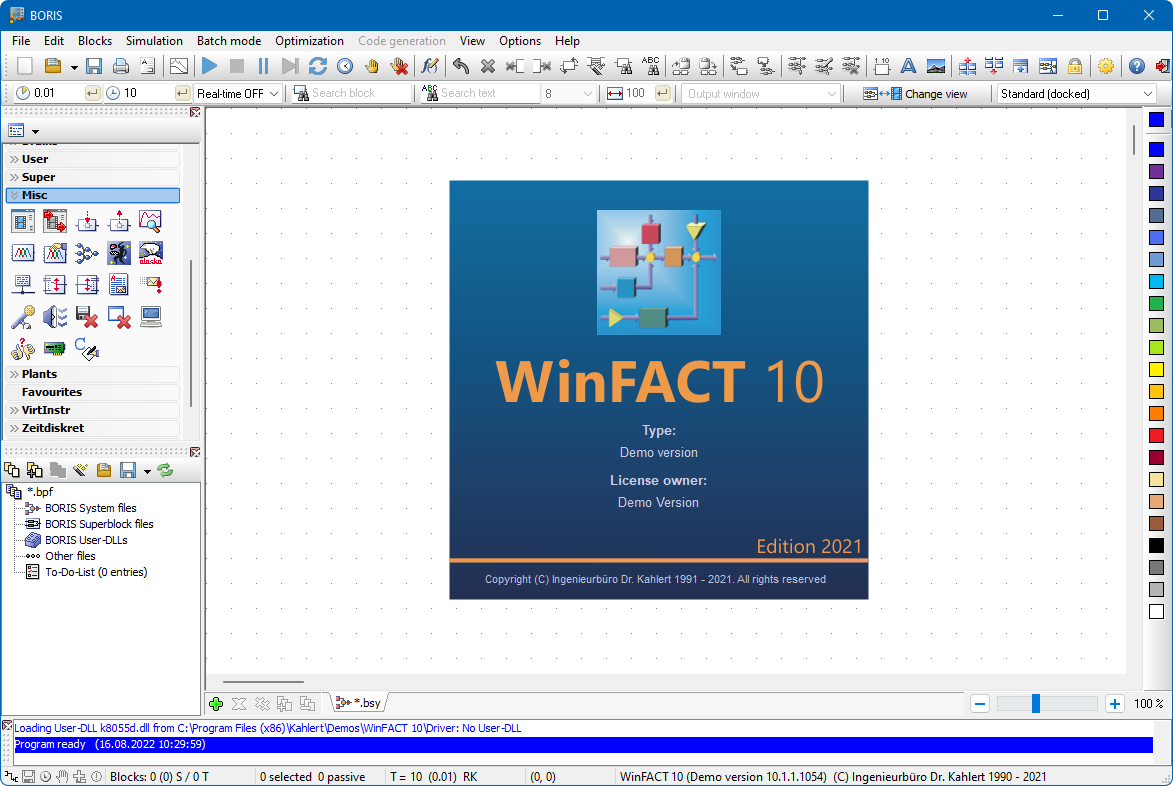The height and width of the screenshot is (786, 1173).
Task: Click the alaska block icon in Misc
Action: pos(150,253)
